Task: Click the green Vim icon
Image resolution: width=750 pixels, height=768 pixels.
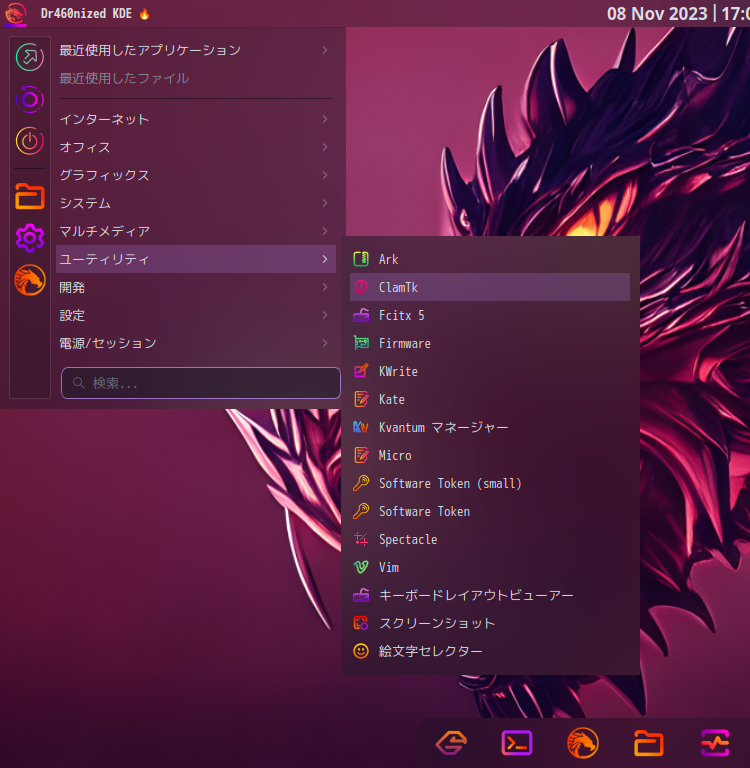Action: click(x=361, y=567)
